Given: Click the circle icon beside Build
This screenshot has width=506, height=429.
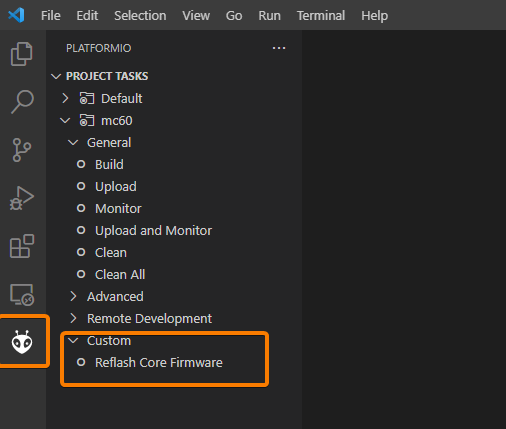Looking at the screenshot, I should pyautogui.click(x=81, y=164).
